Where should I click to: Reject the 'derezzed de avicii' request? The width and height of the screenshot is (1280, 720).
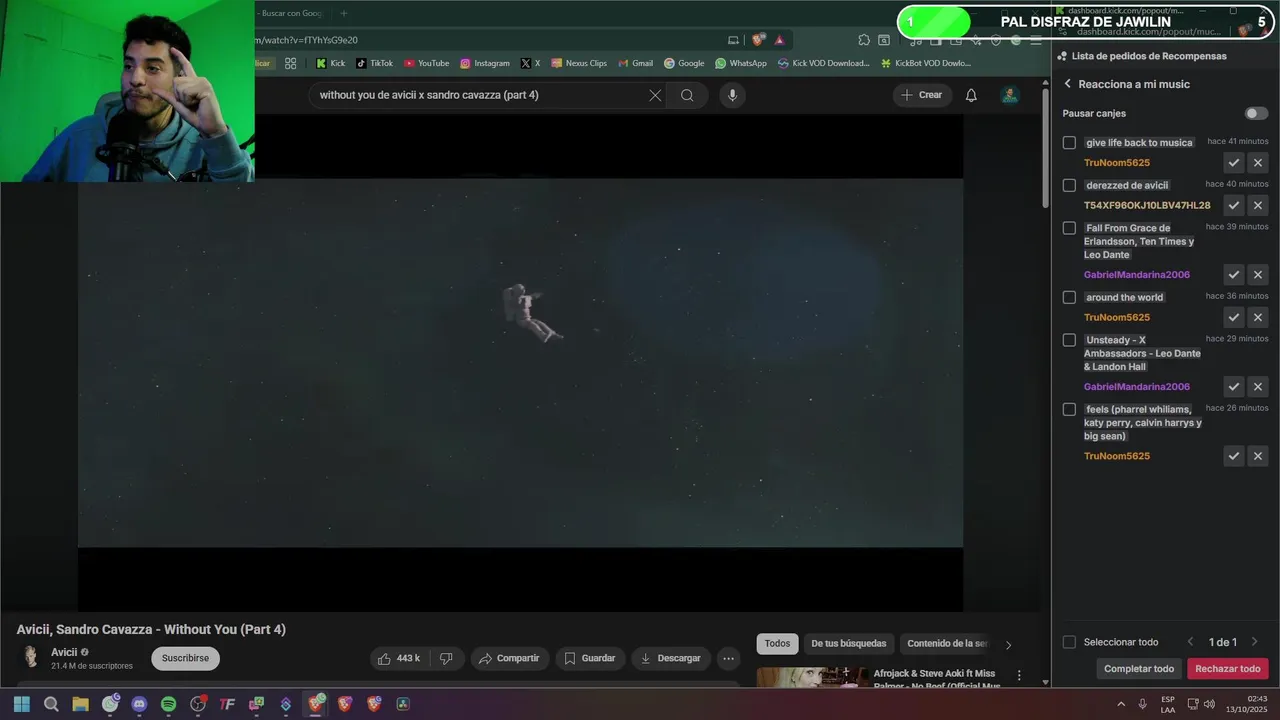tap(1258, 205)
